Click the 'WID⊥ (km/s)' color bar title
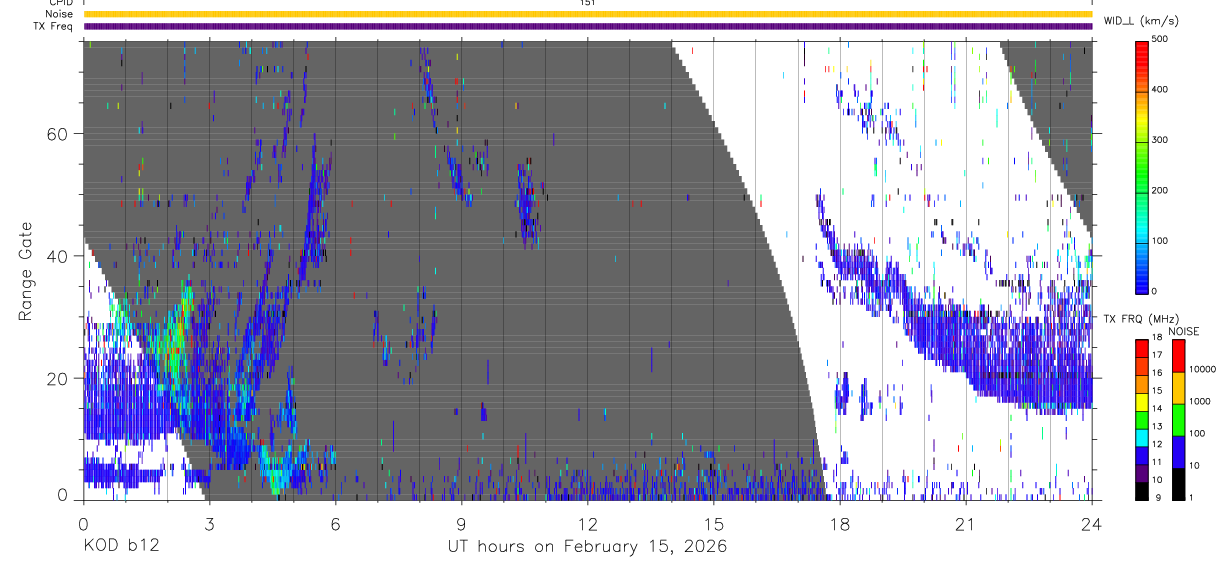Image resolution: width=1228 pixels, height=567 pixels. pos(1141,20)
